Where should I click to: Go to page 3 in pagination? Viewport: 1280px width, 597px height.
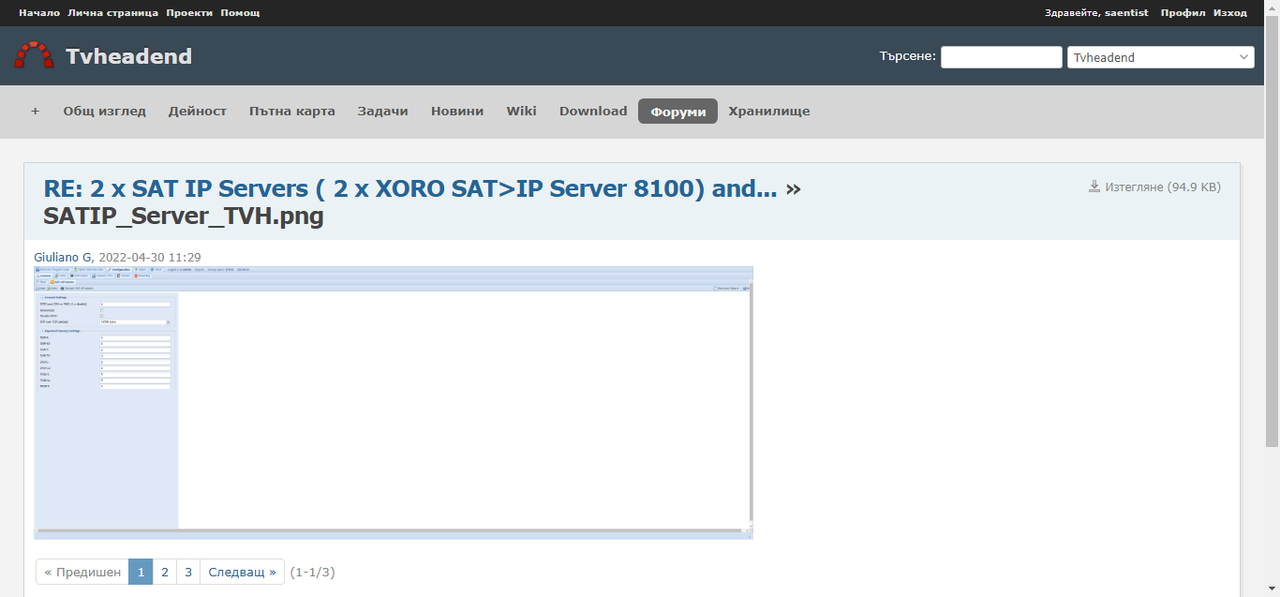(x=188, y=572)
